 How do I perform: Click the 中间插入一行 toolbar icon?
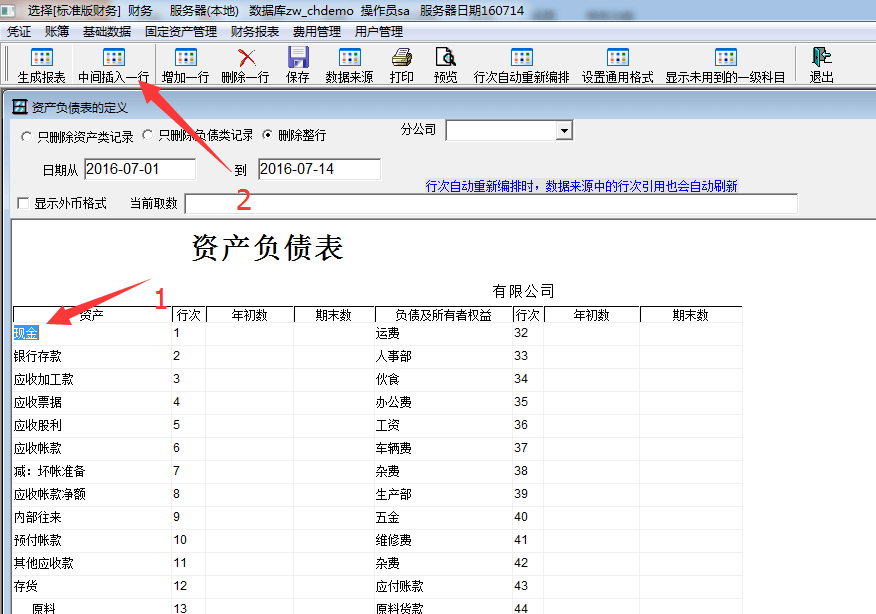click(114, 58)
